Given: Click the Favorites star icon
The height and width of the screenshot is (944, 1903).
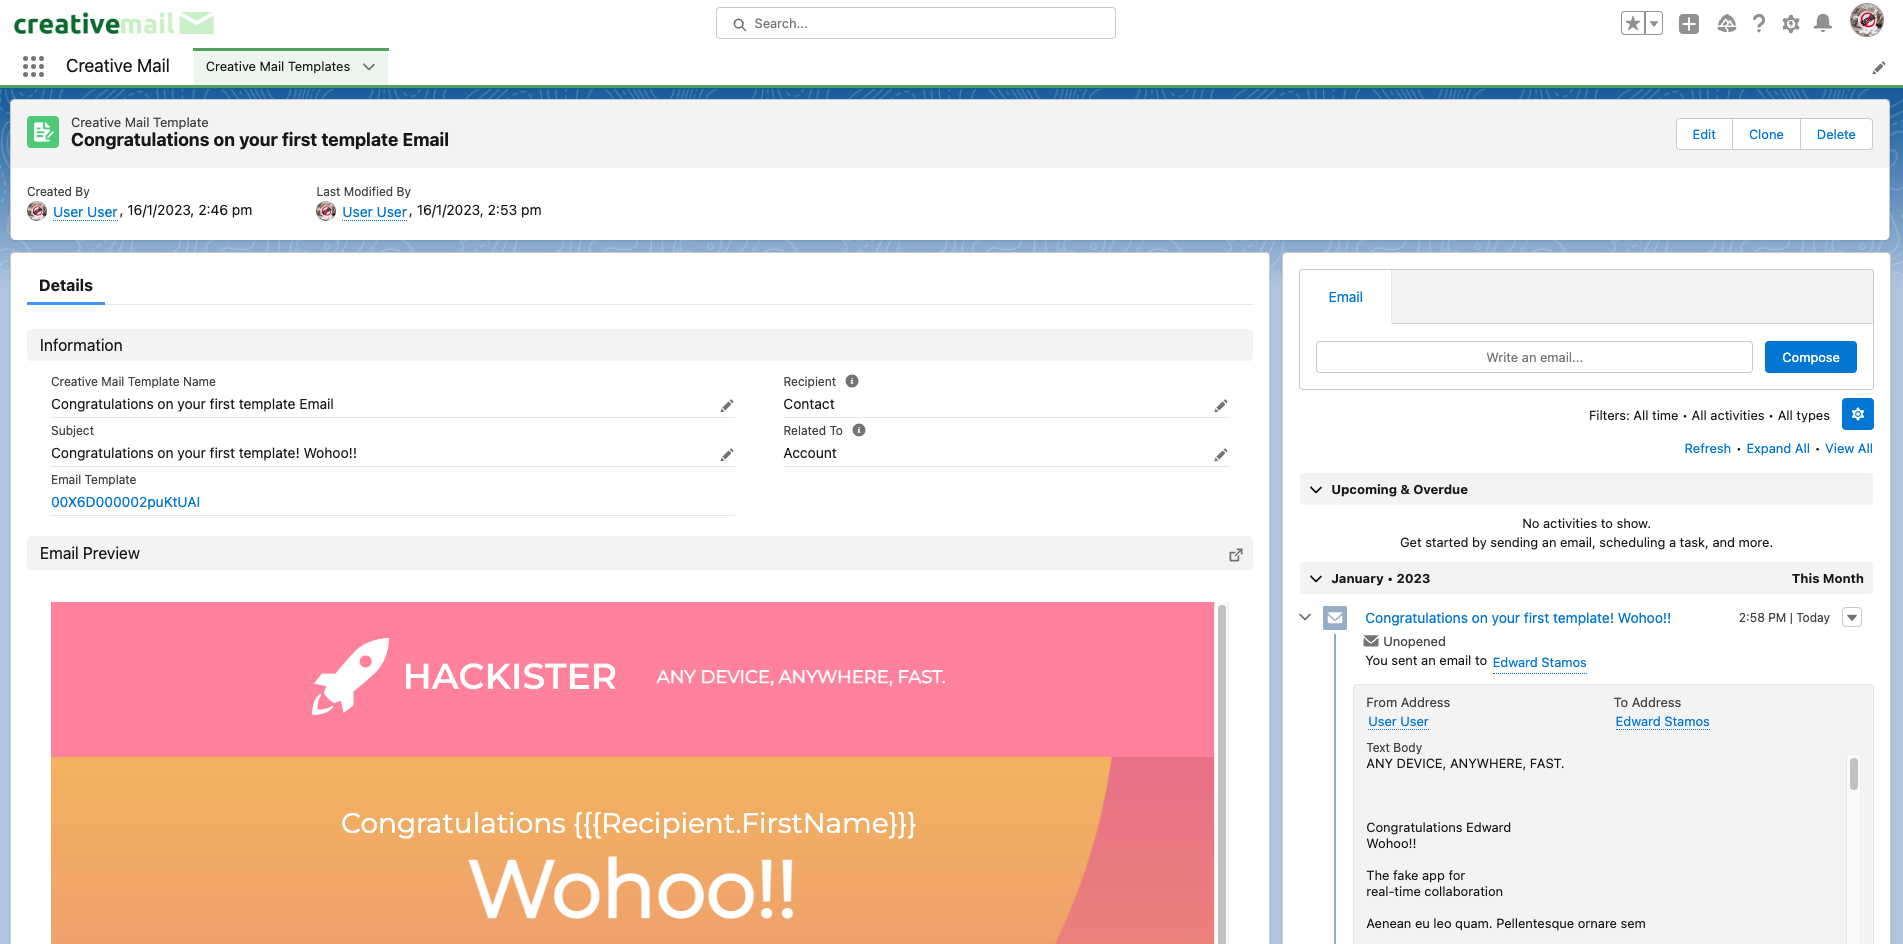Looking at the screenshot, I should [x=1632, y=23].
